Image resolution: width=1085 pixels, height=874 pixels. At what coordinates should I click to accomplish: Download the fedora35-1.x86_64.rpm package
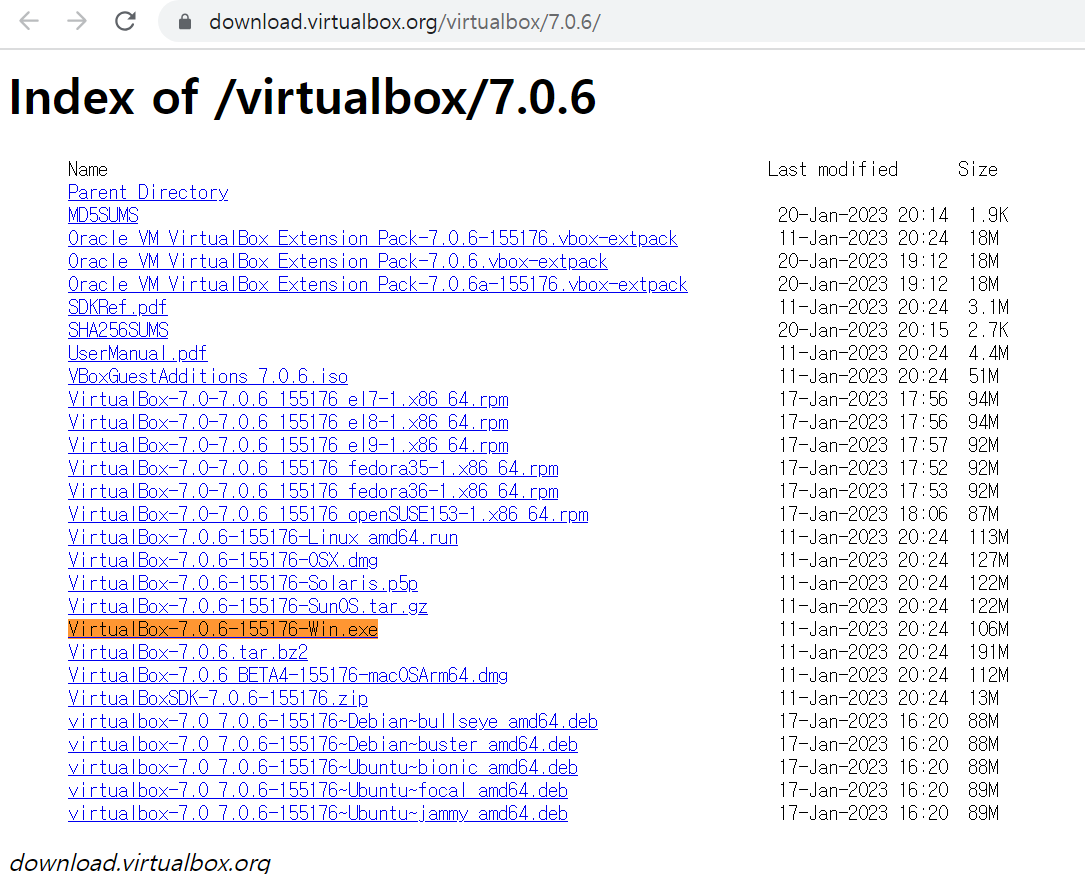[313, 468]
